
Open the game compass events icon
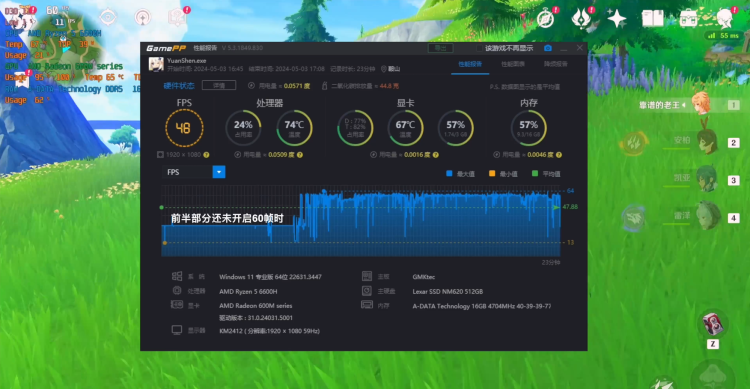tap(545, 19)
